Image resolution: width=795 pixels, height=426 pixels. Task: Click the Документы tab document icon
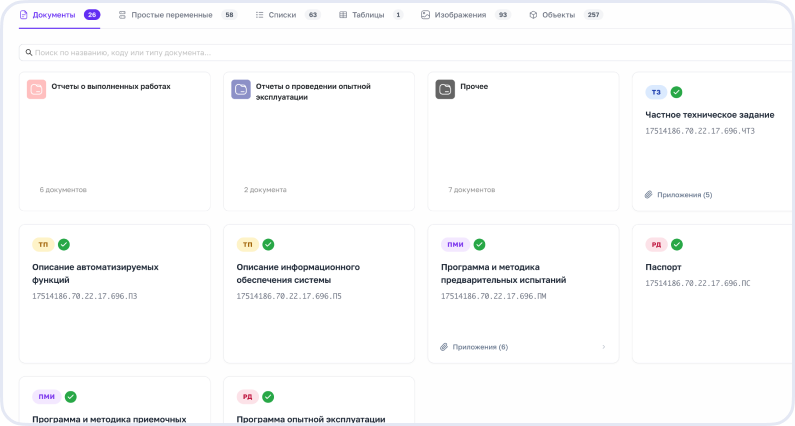click(23, 15)
